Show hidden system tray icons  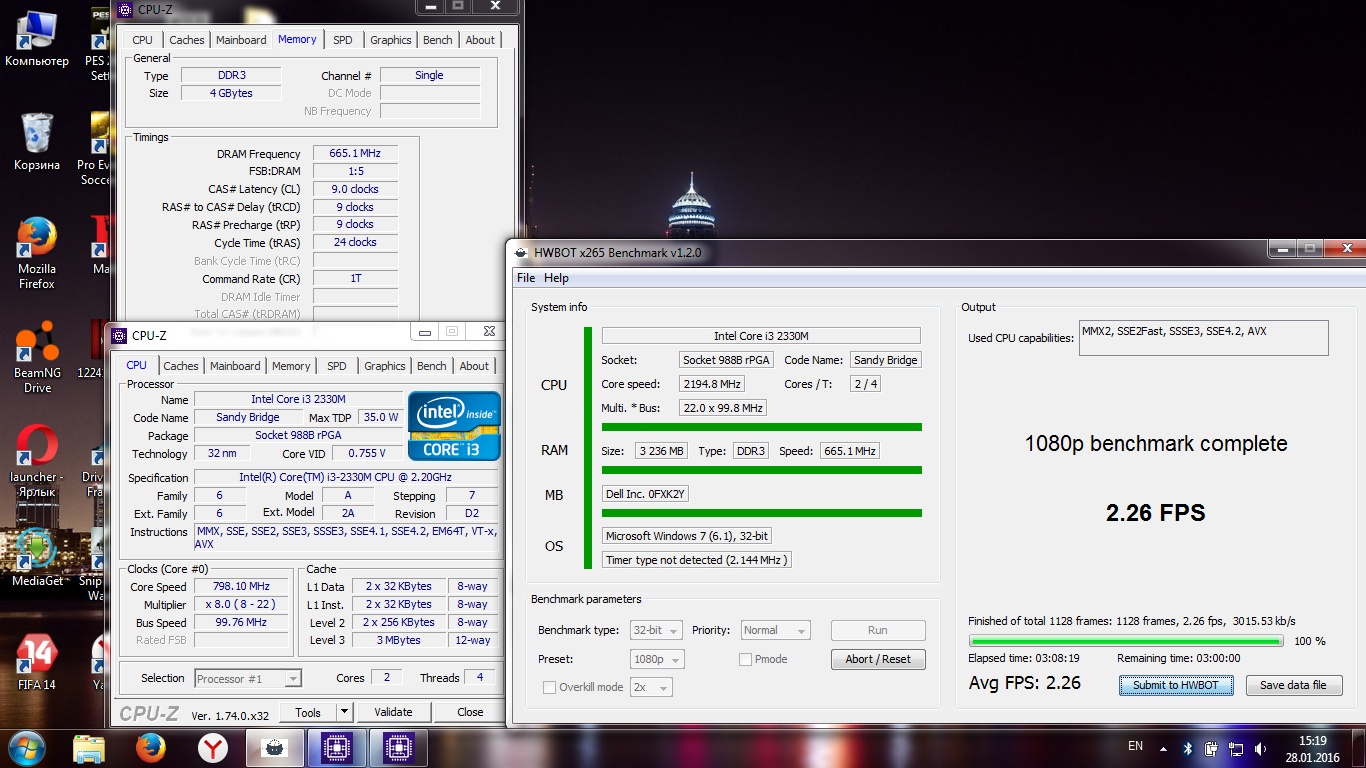click(1163, 748)
